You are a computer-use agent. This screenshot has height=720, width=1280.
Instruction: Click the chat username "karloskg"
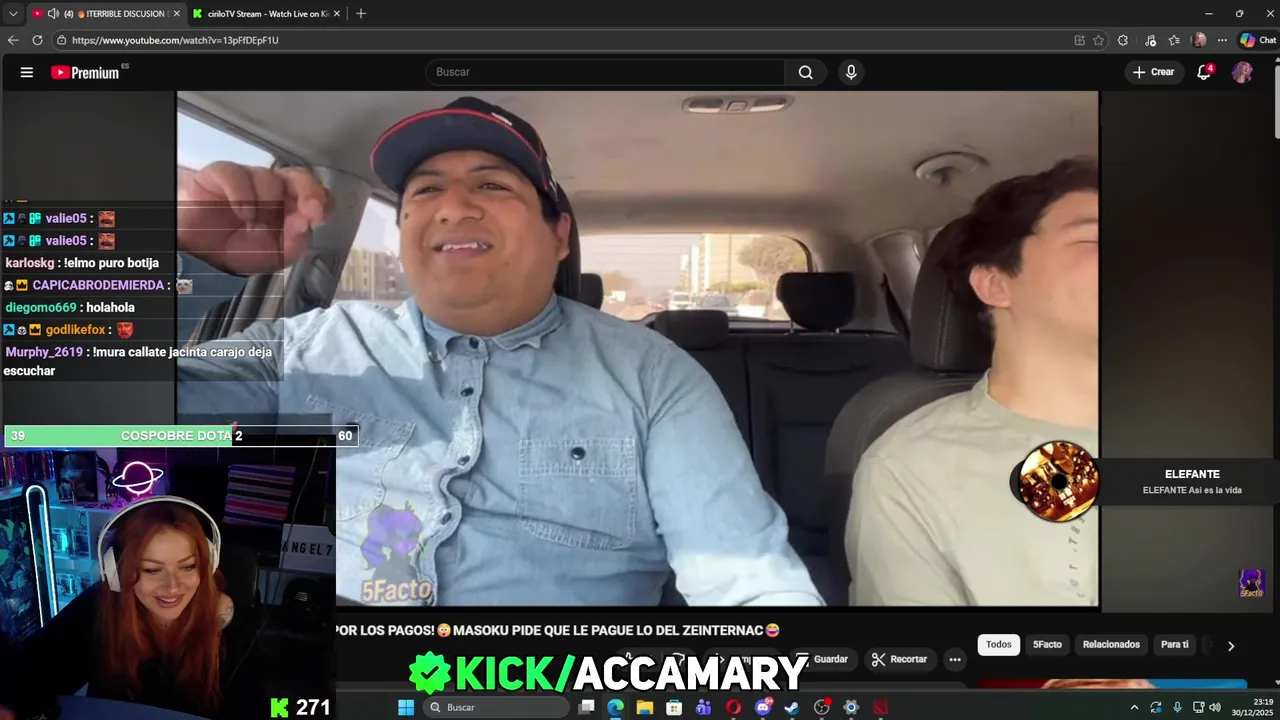point(30,263)
